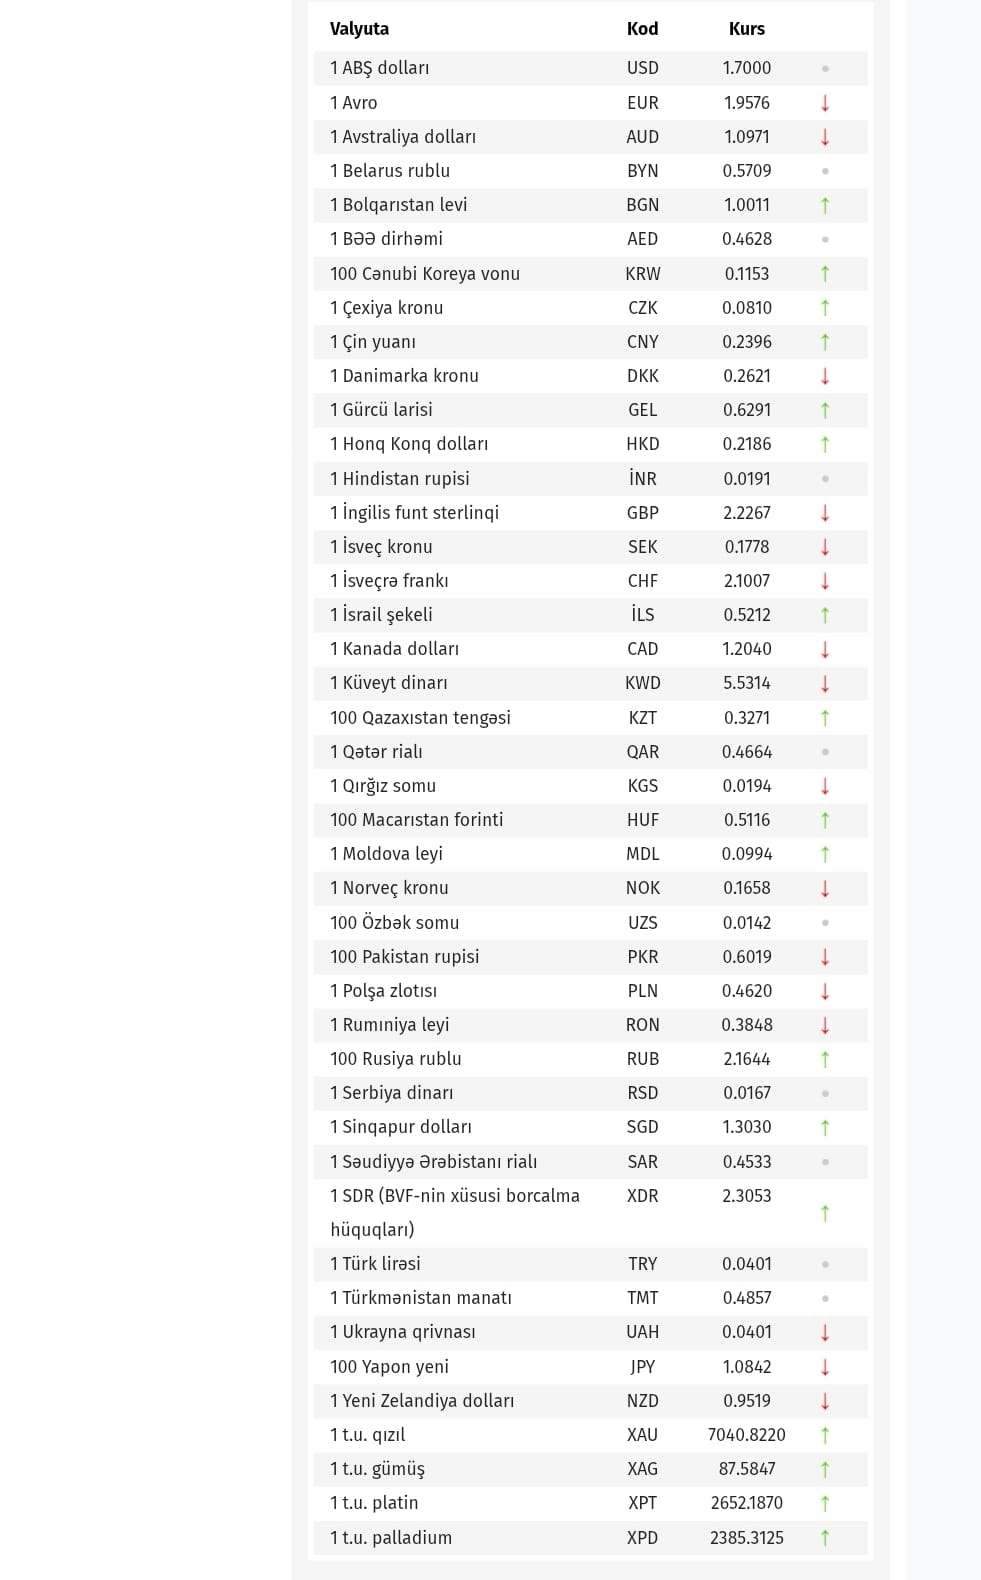
Task: Click the Kod column header
Action: 642,29
